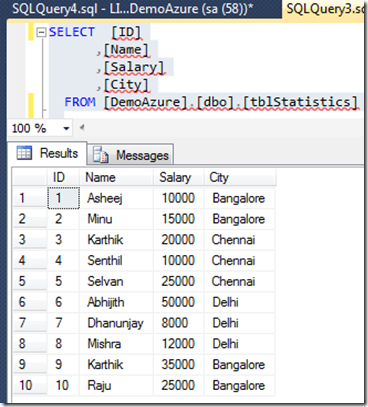Image resolution: width=368 pixels, height=407 pixels.
Task: Click Raju's Bangalore city cell
Action: coord(239,386)
